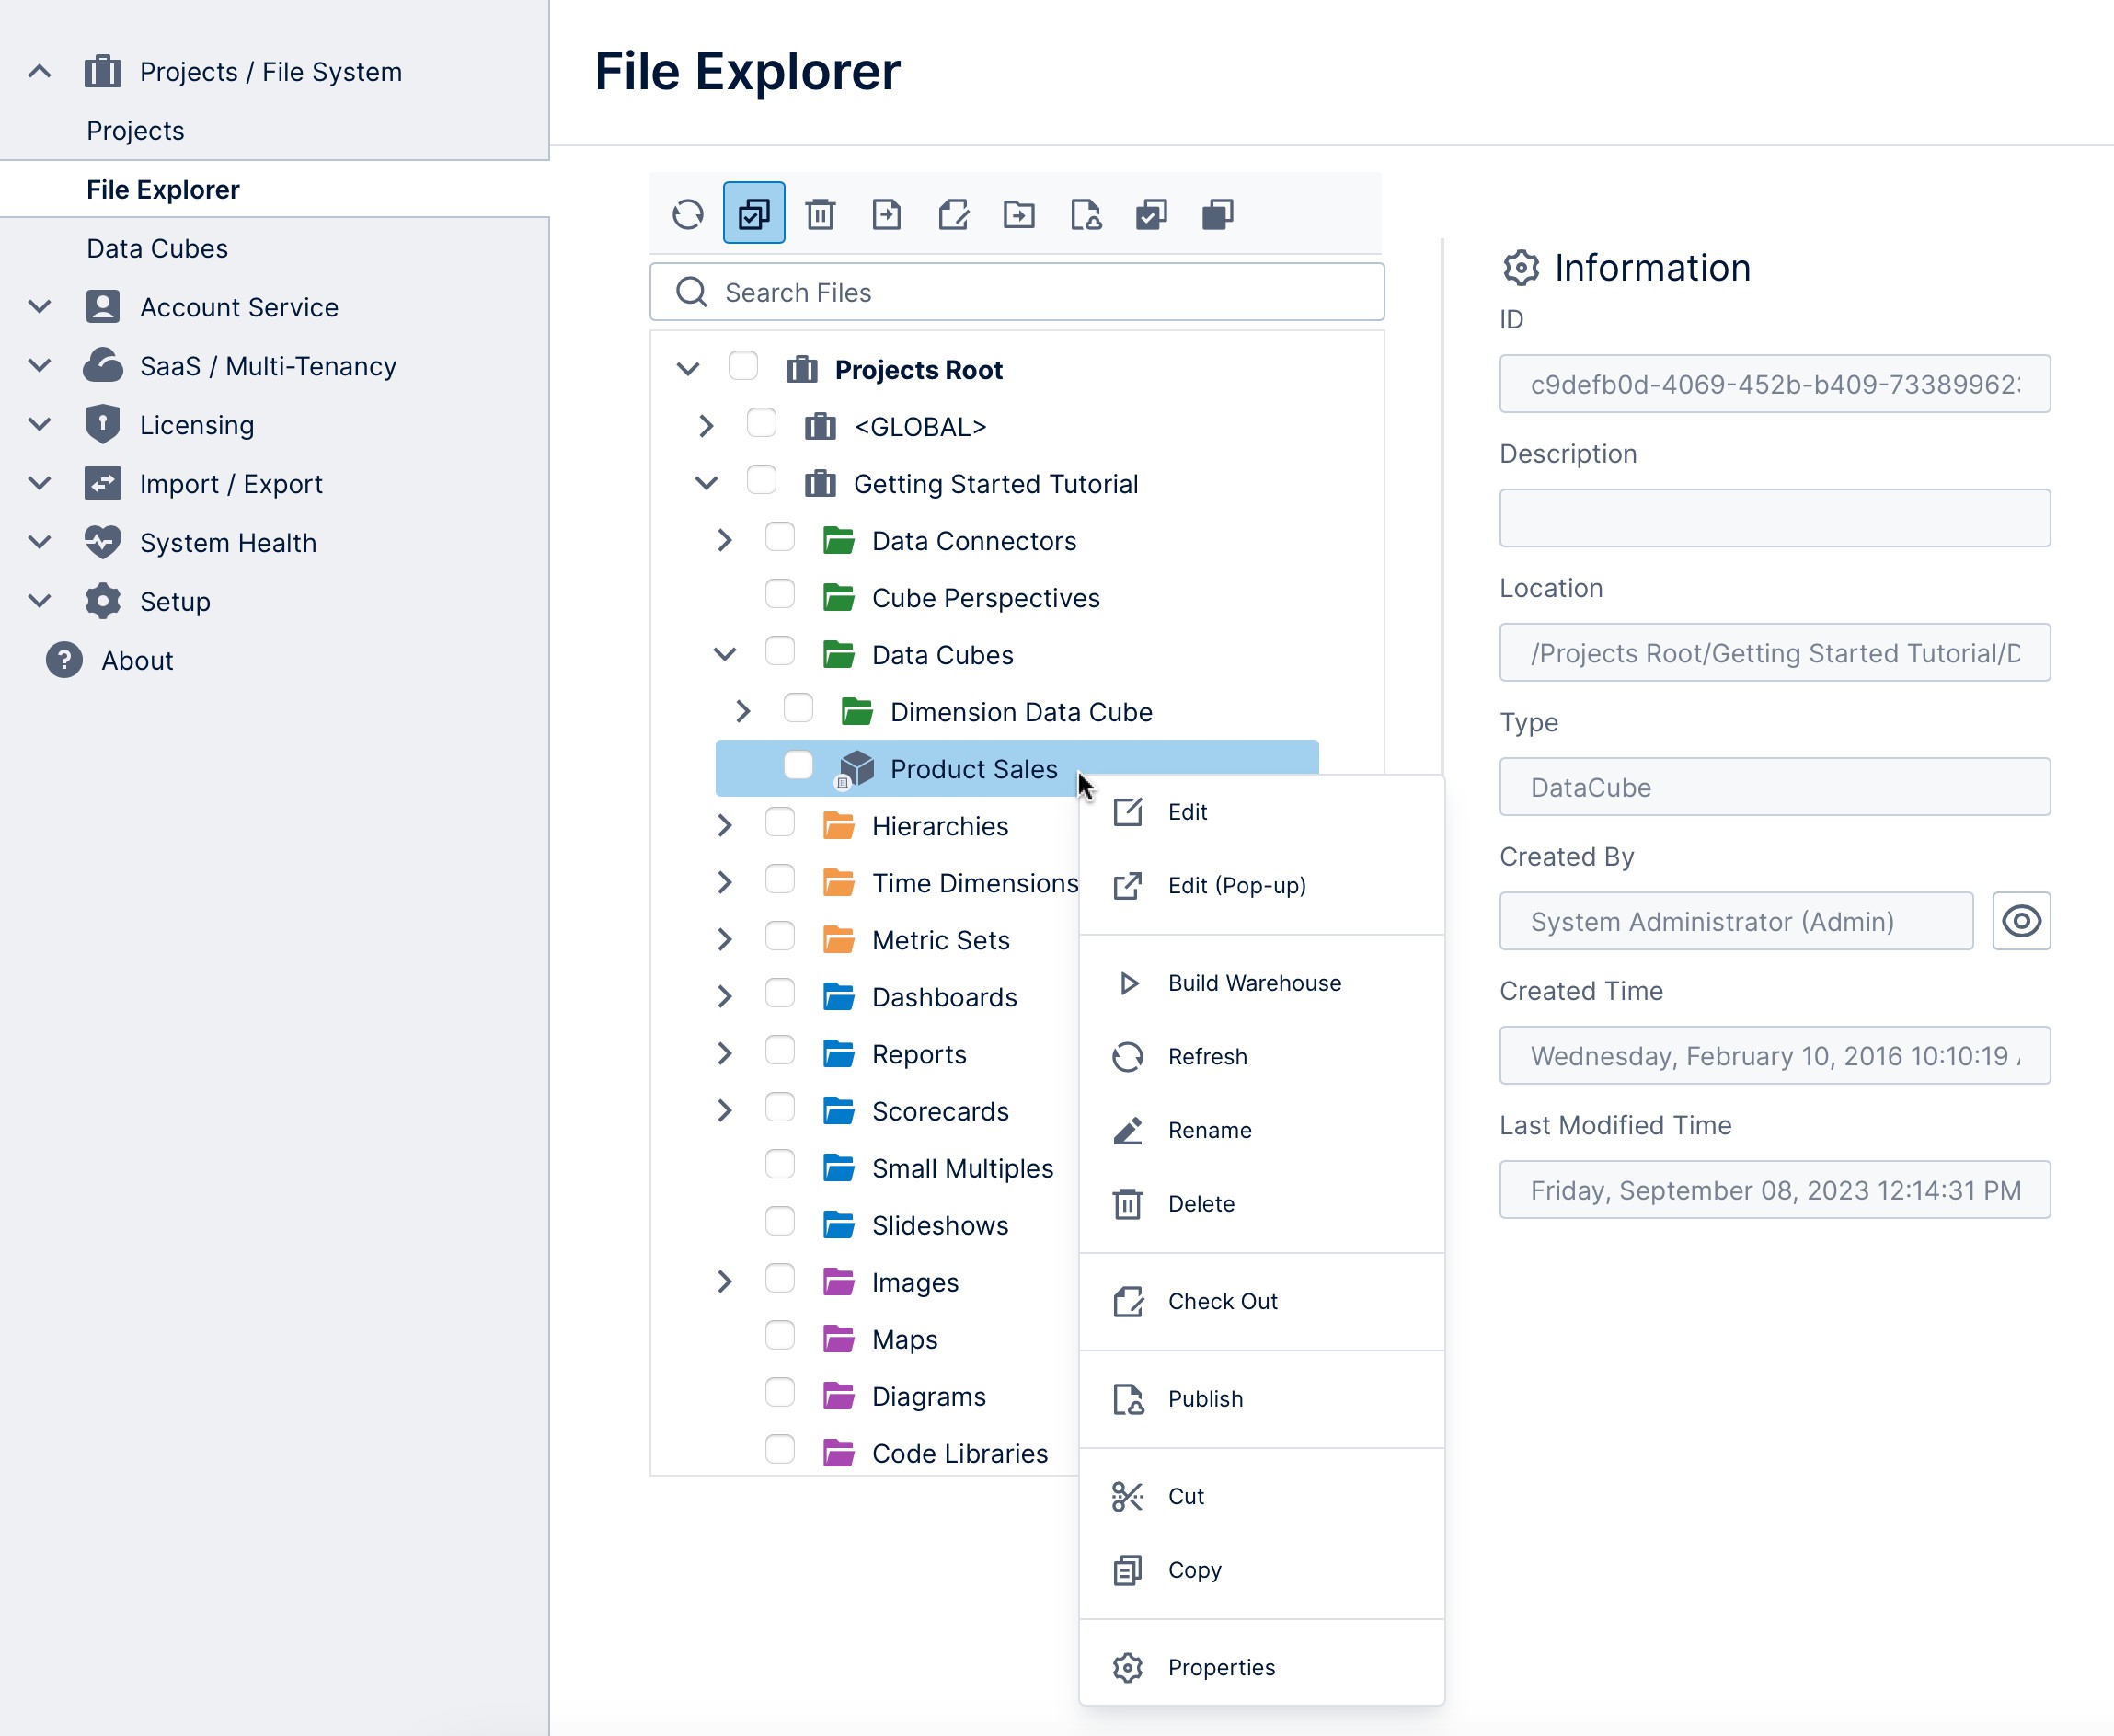
Task: Collapse the Getting Started Tutorial project
Action: tap(705, 482)
